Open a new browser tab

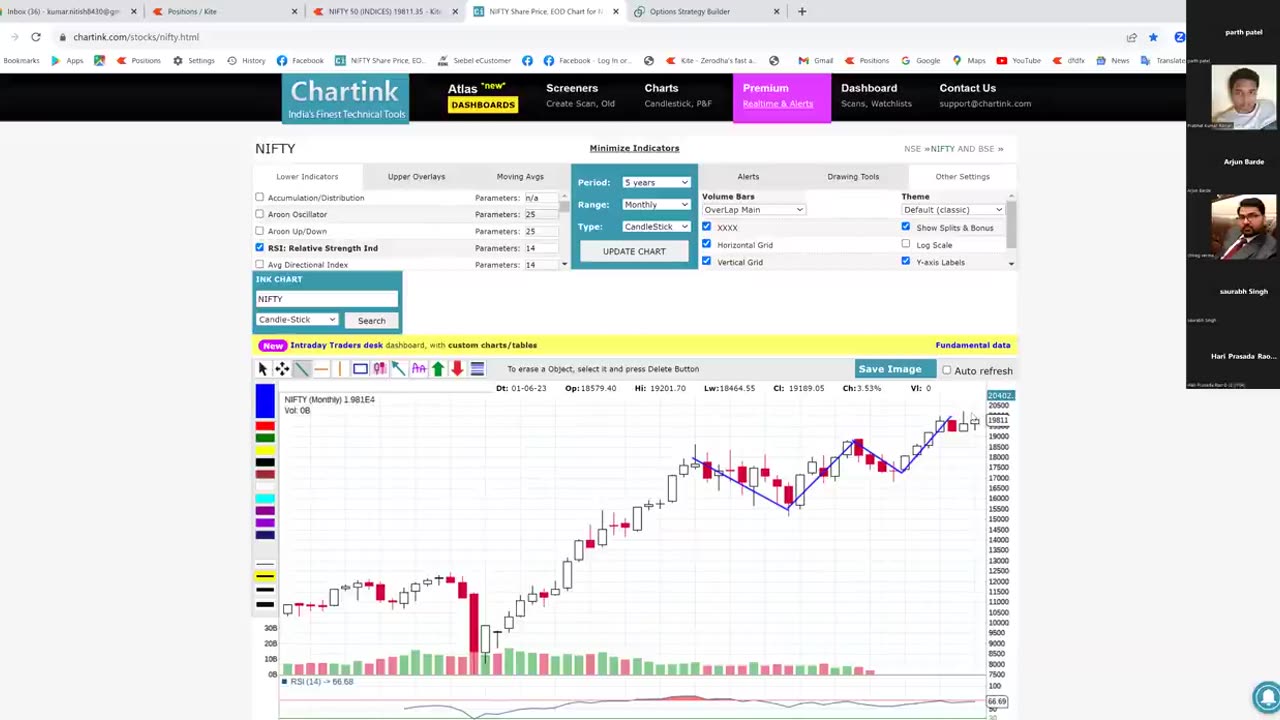(802, 11)
